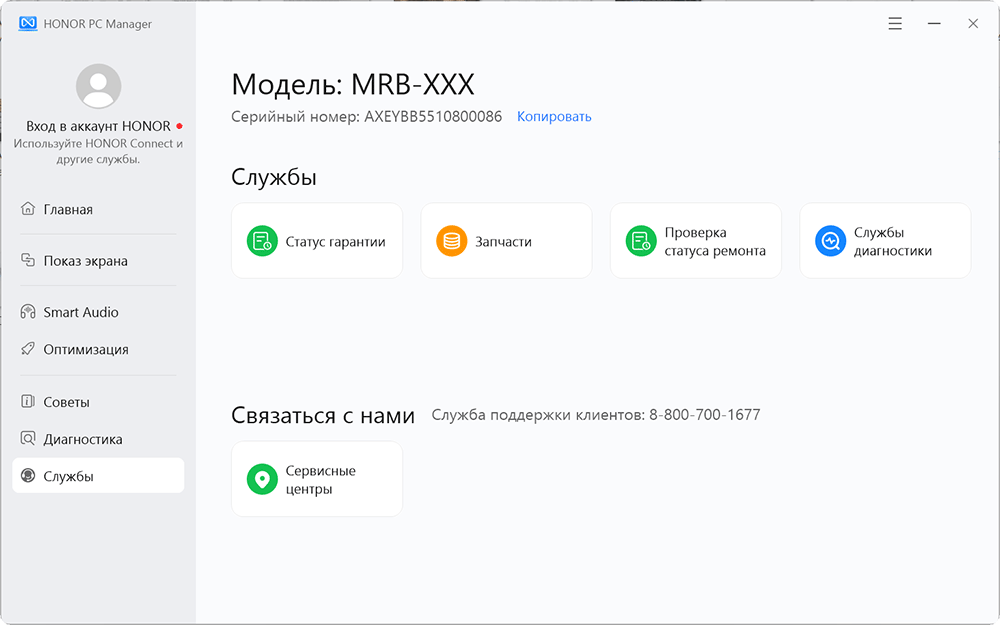Click the green location pin Сервисные центры icon
Viewport: 1000px width, 625px height.
262,479
